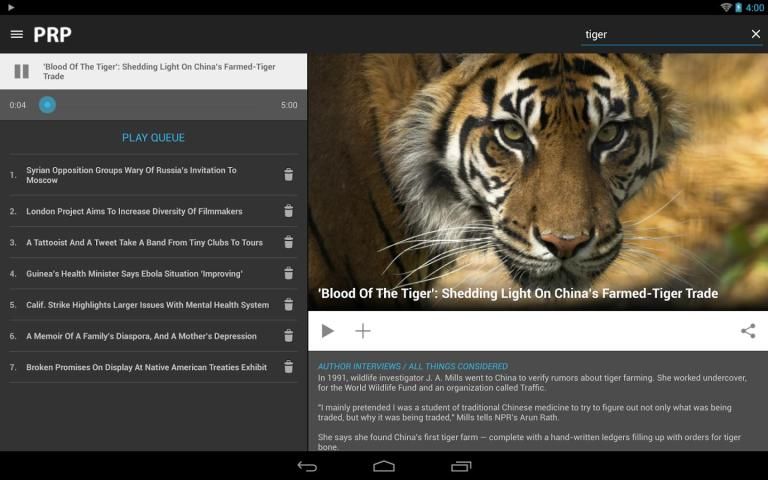Viewport: 768px width, 480px height.
Task: Click the playback progress slider knob
Action: click(x=47, y=105)
